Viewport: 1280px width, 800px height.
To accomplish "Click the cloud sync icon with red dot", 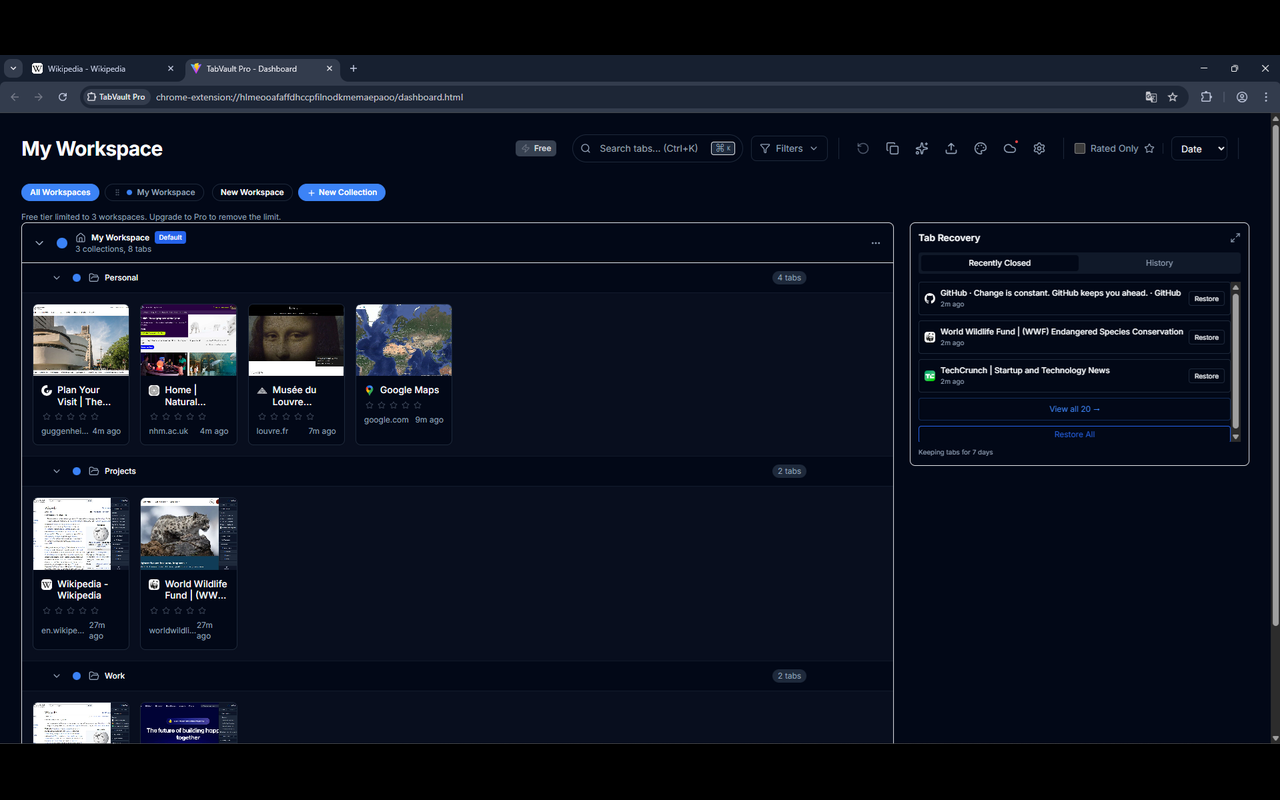I will coord(1010,148).
